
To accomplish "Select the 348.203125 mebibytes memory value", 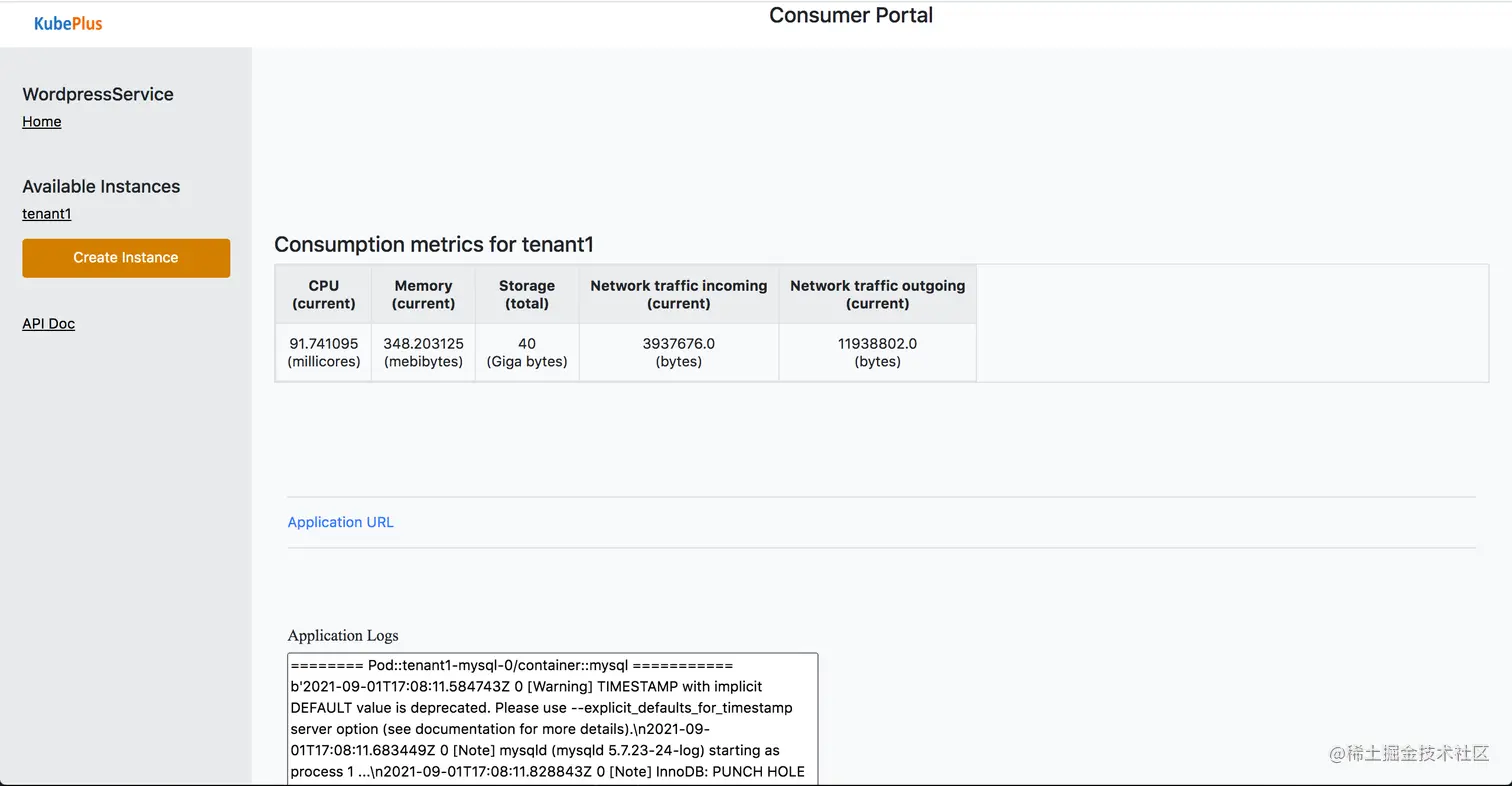I will pyautogui.click(x=423, y=352).
